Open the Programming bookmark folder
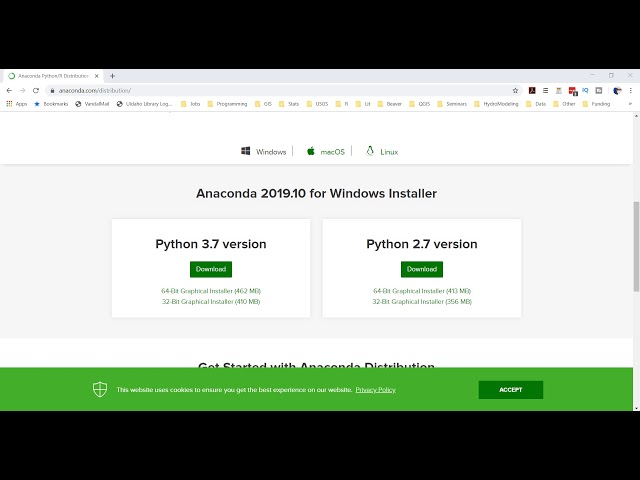Screen dimensions: 640x480 227,104
